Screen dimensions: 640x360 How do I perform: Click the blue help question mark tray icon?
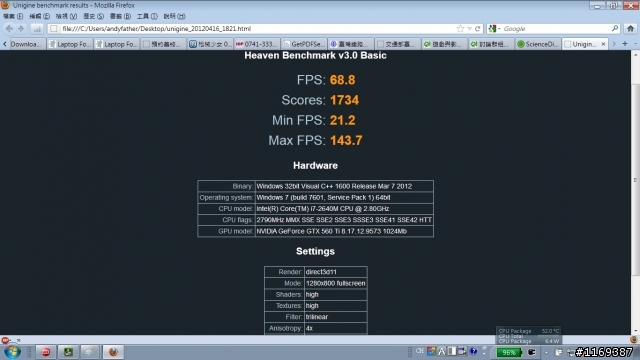pyautogui.click(x=473, y=351)
